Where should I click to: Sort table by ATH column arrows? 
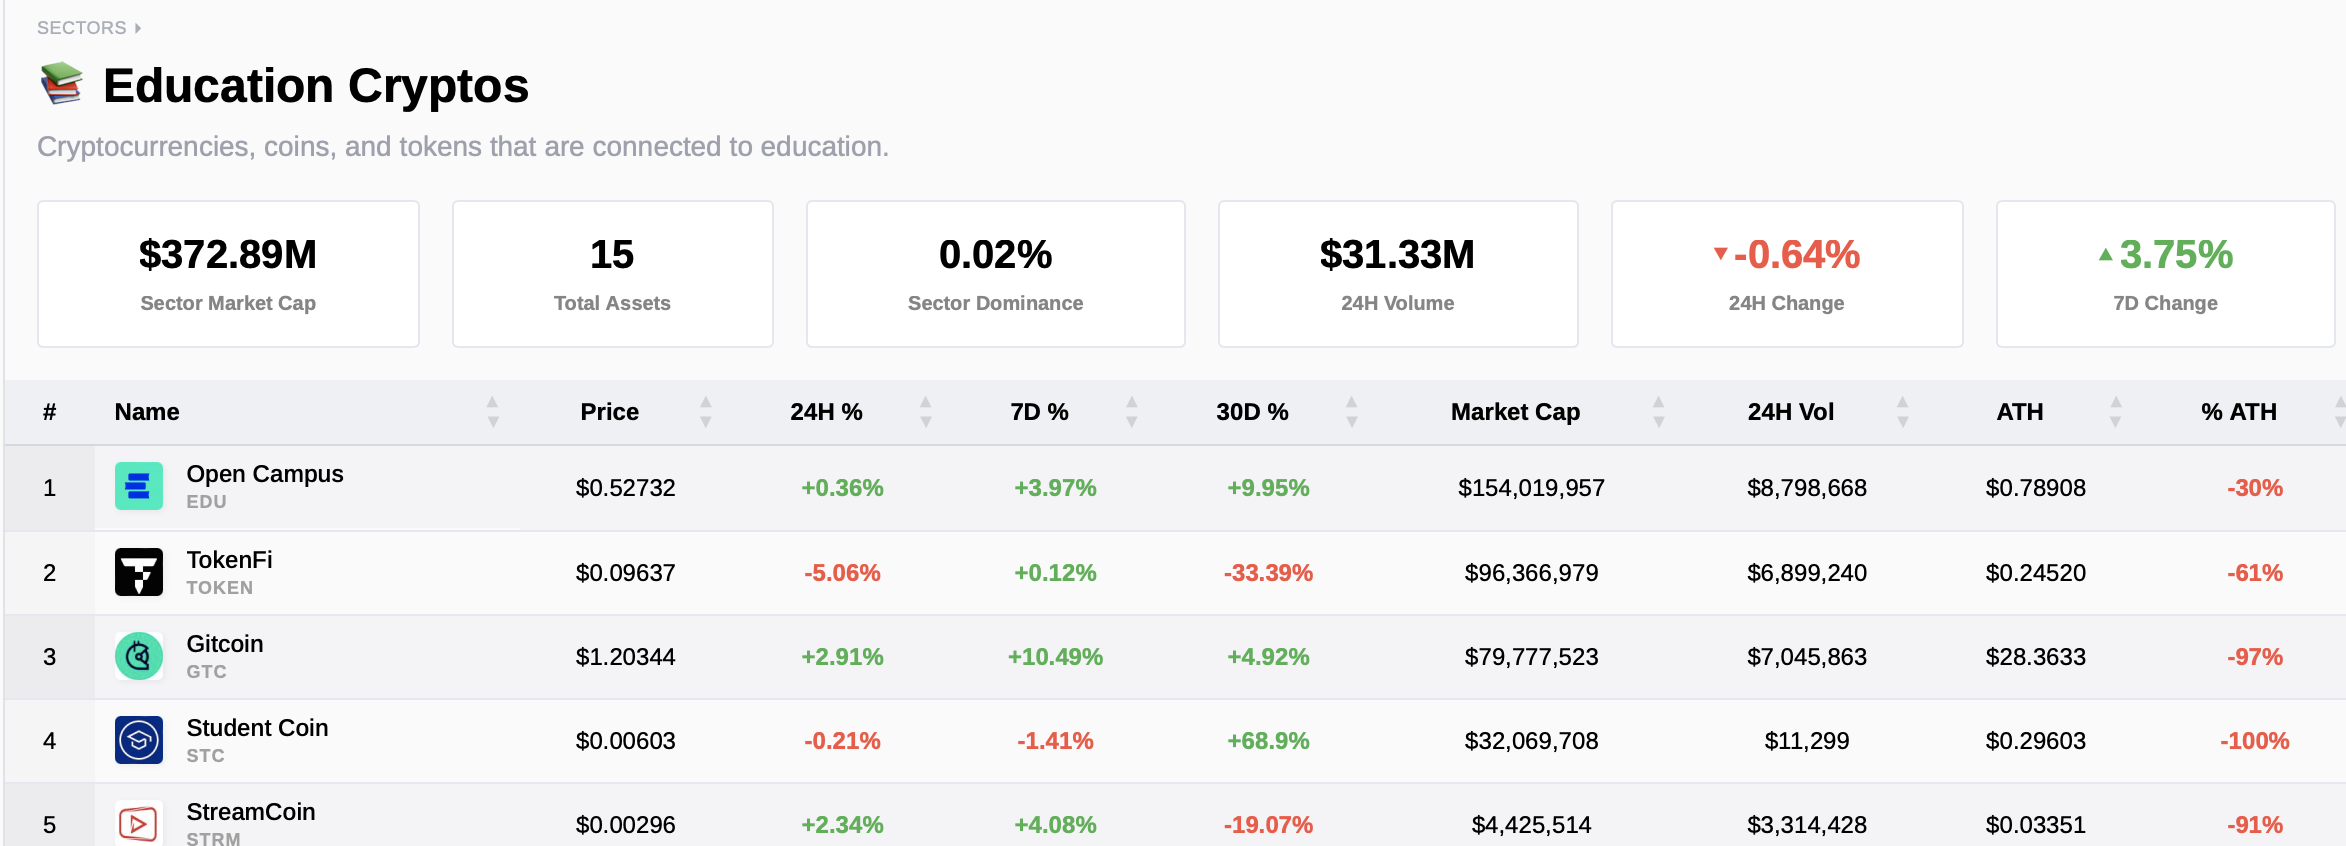coord(2116,412)
